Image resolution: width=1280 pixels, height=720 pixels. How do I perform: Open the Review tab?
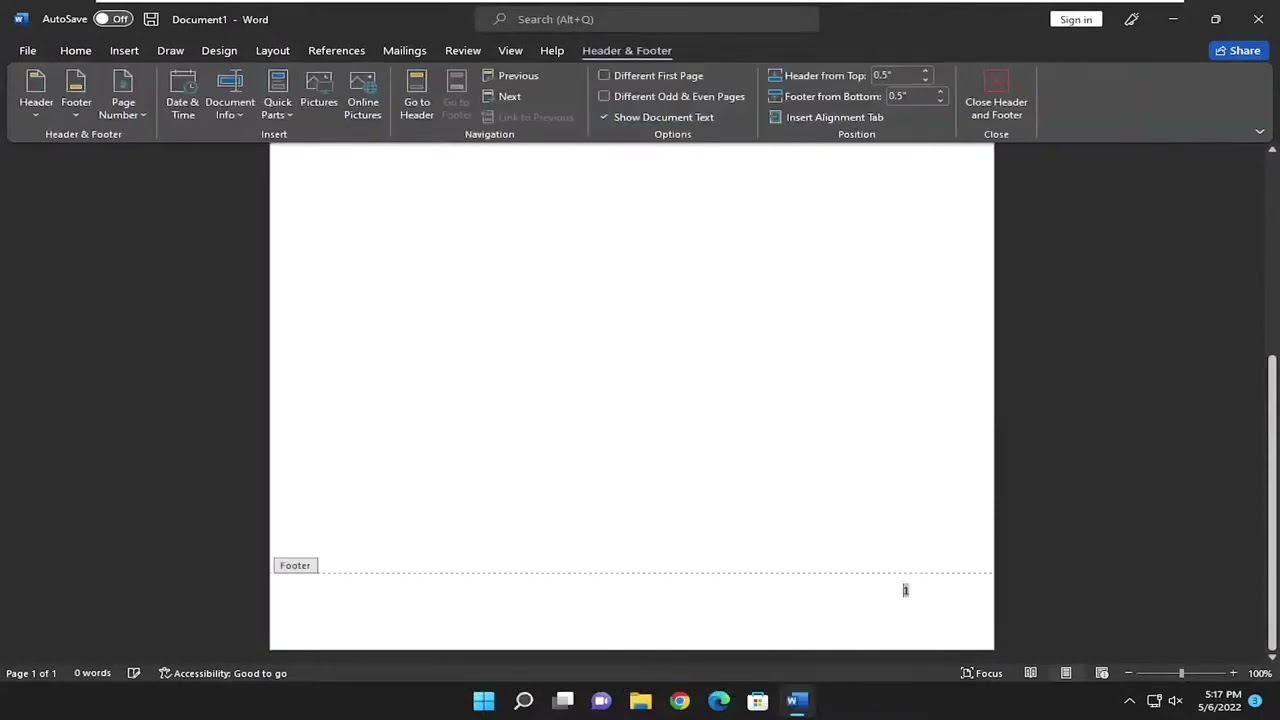point(462,50)
